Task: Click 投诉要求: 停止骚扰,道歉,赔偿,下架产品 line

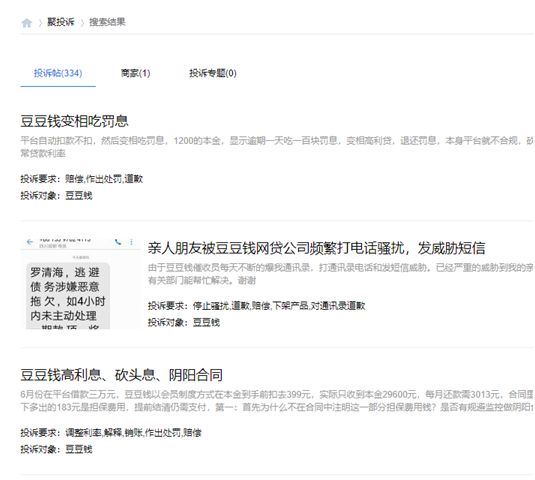Action: [257, 306]
